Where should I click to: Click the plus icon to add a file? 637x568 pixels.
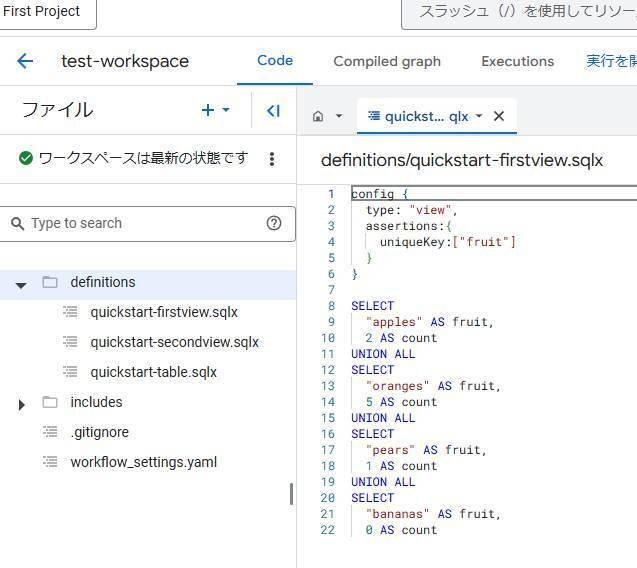[x=208, y=110]
